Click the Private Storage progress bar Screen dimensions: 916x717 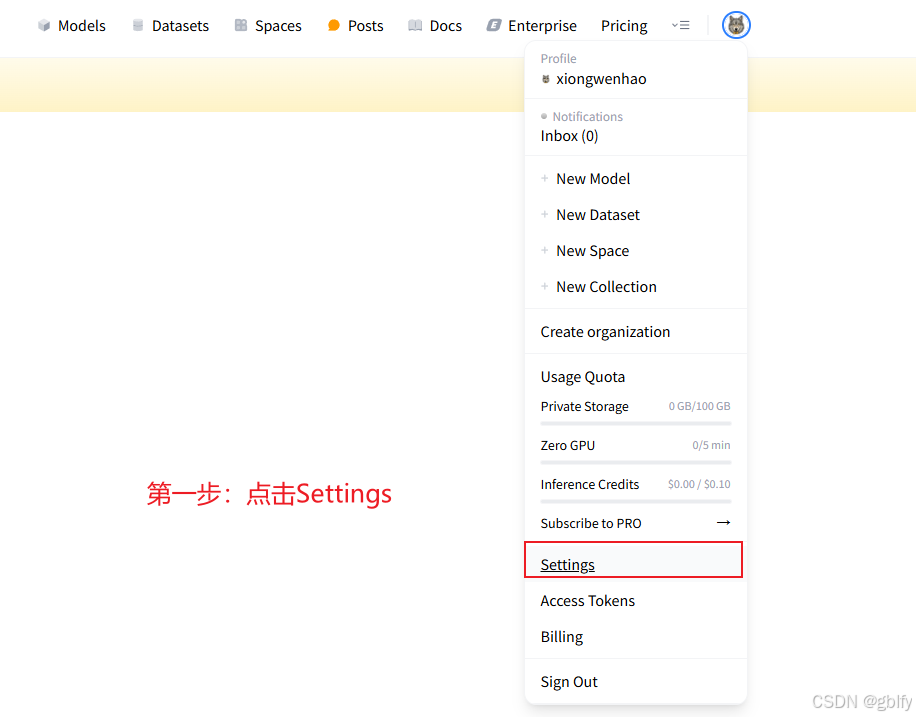click(636, 423)
